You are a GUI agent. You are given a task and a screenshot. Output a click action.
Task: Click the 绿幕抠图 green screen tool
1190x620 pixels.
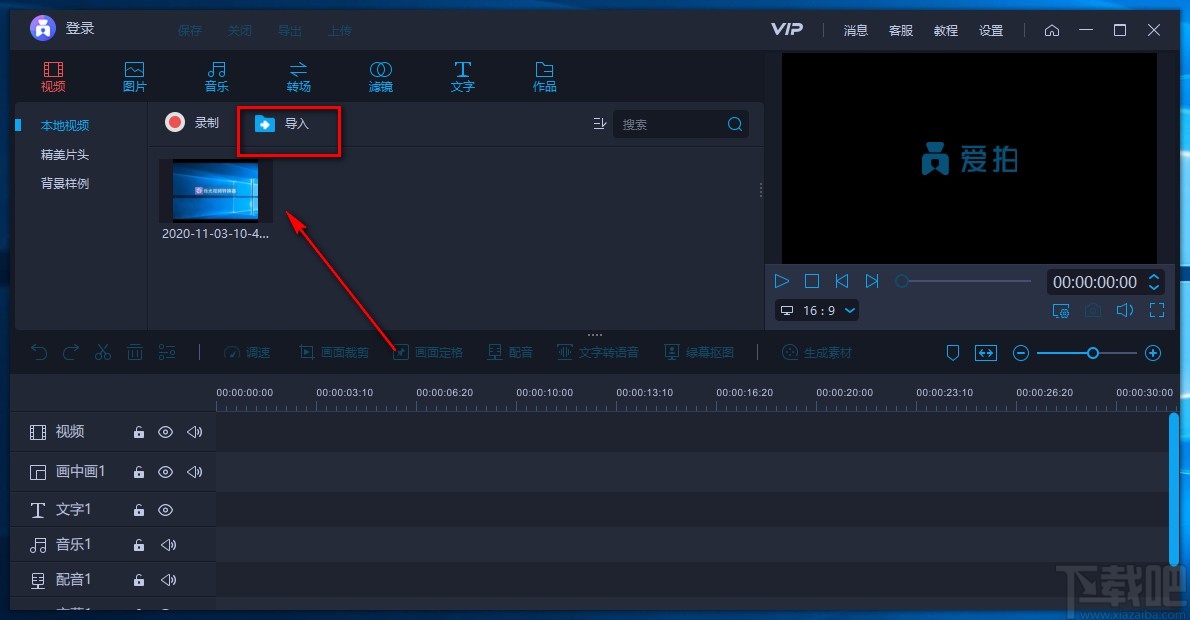(x=699, y=353)
